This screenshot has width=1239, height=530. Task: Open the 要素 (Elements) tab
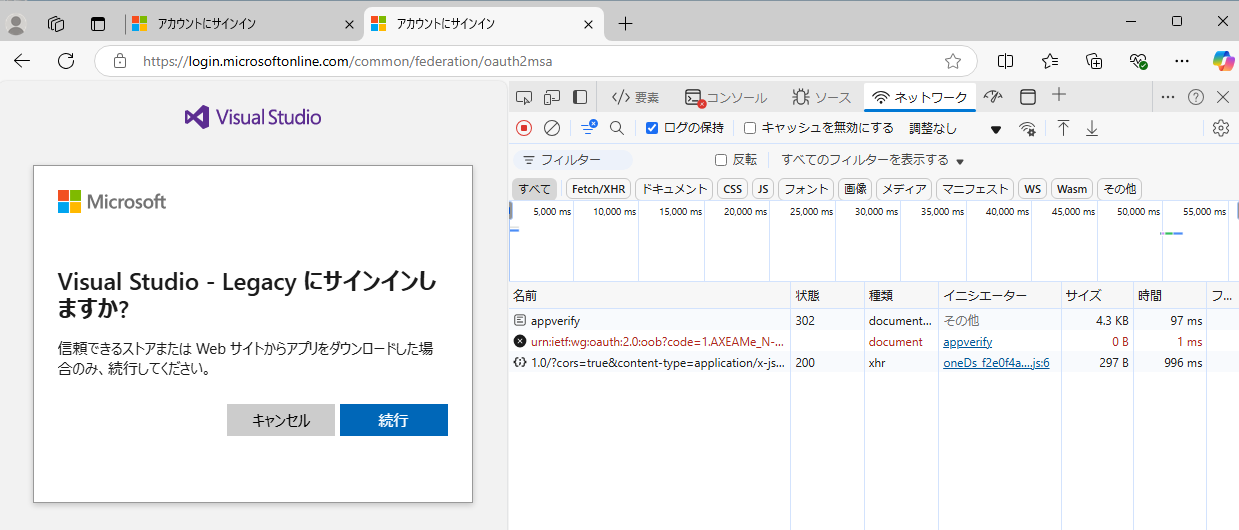tap(636, 97)
